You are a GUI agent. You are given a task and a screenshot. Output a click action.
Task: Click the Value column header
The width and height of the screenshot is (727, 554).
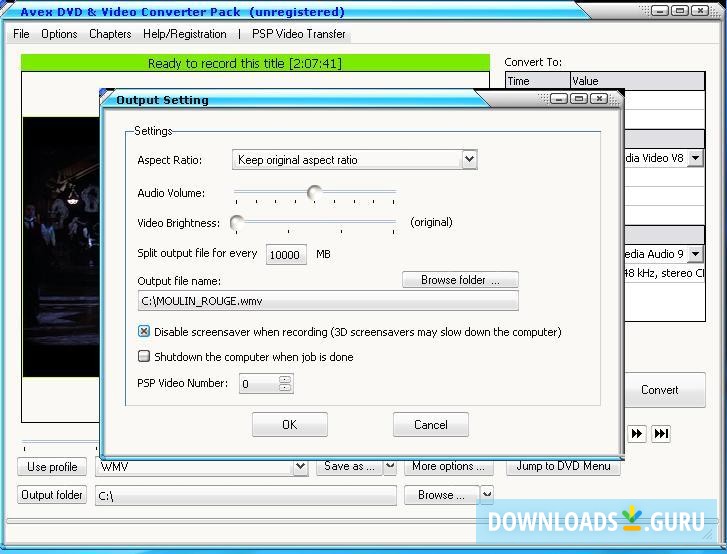[x=638, y=81]
